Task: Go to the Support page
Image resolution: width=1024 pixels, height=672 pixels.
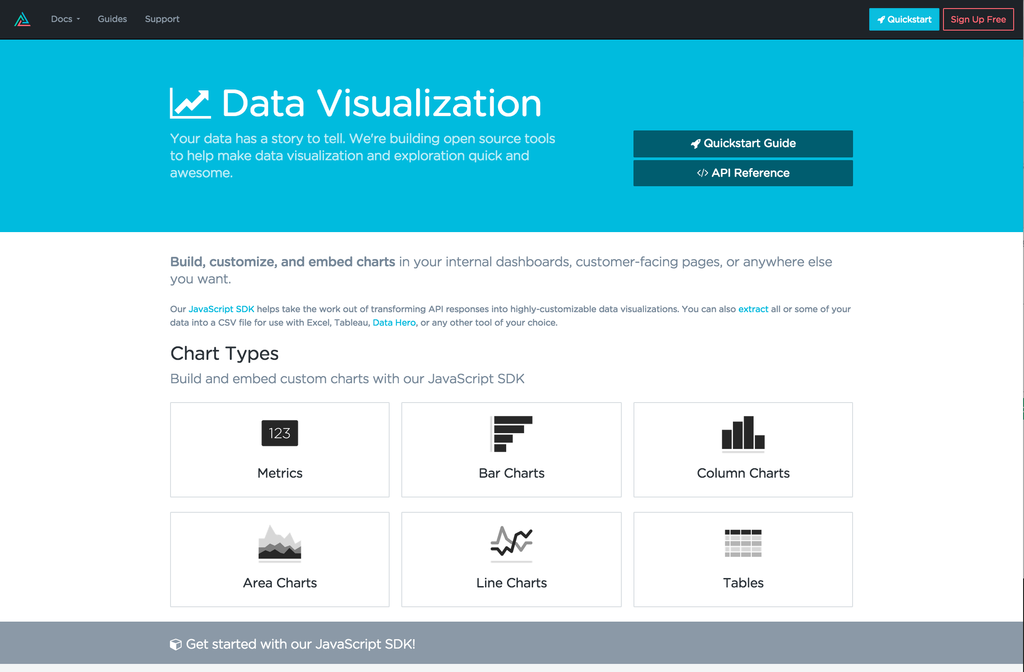Action: pos(162,19)
